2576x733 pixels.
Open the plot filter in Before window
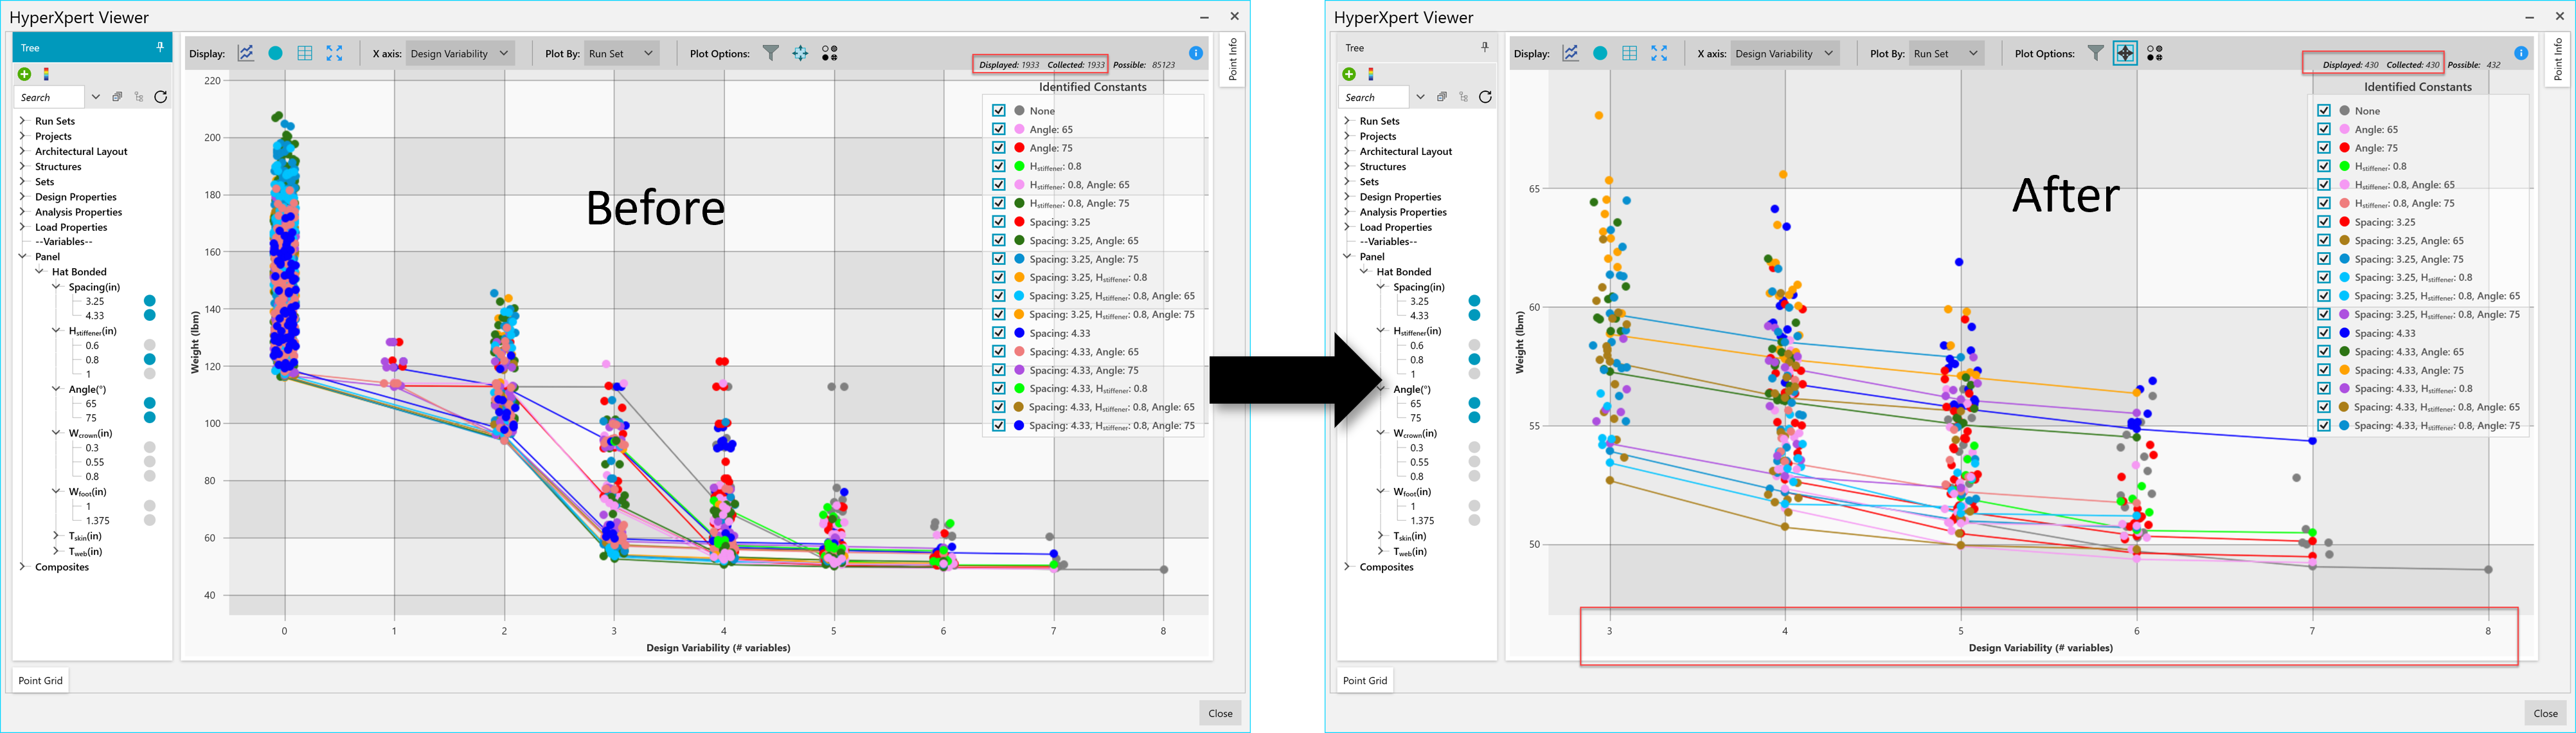point(771,53)
